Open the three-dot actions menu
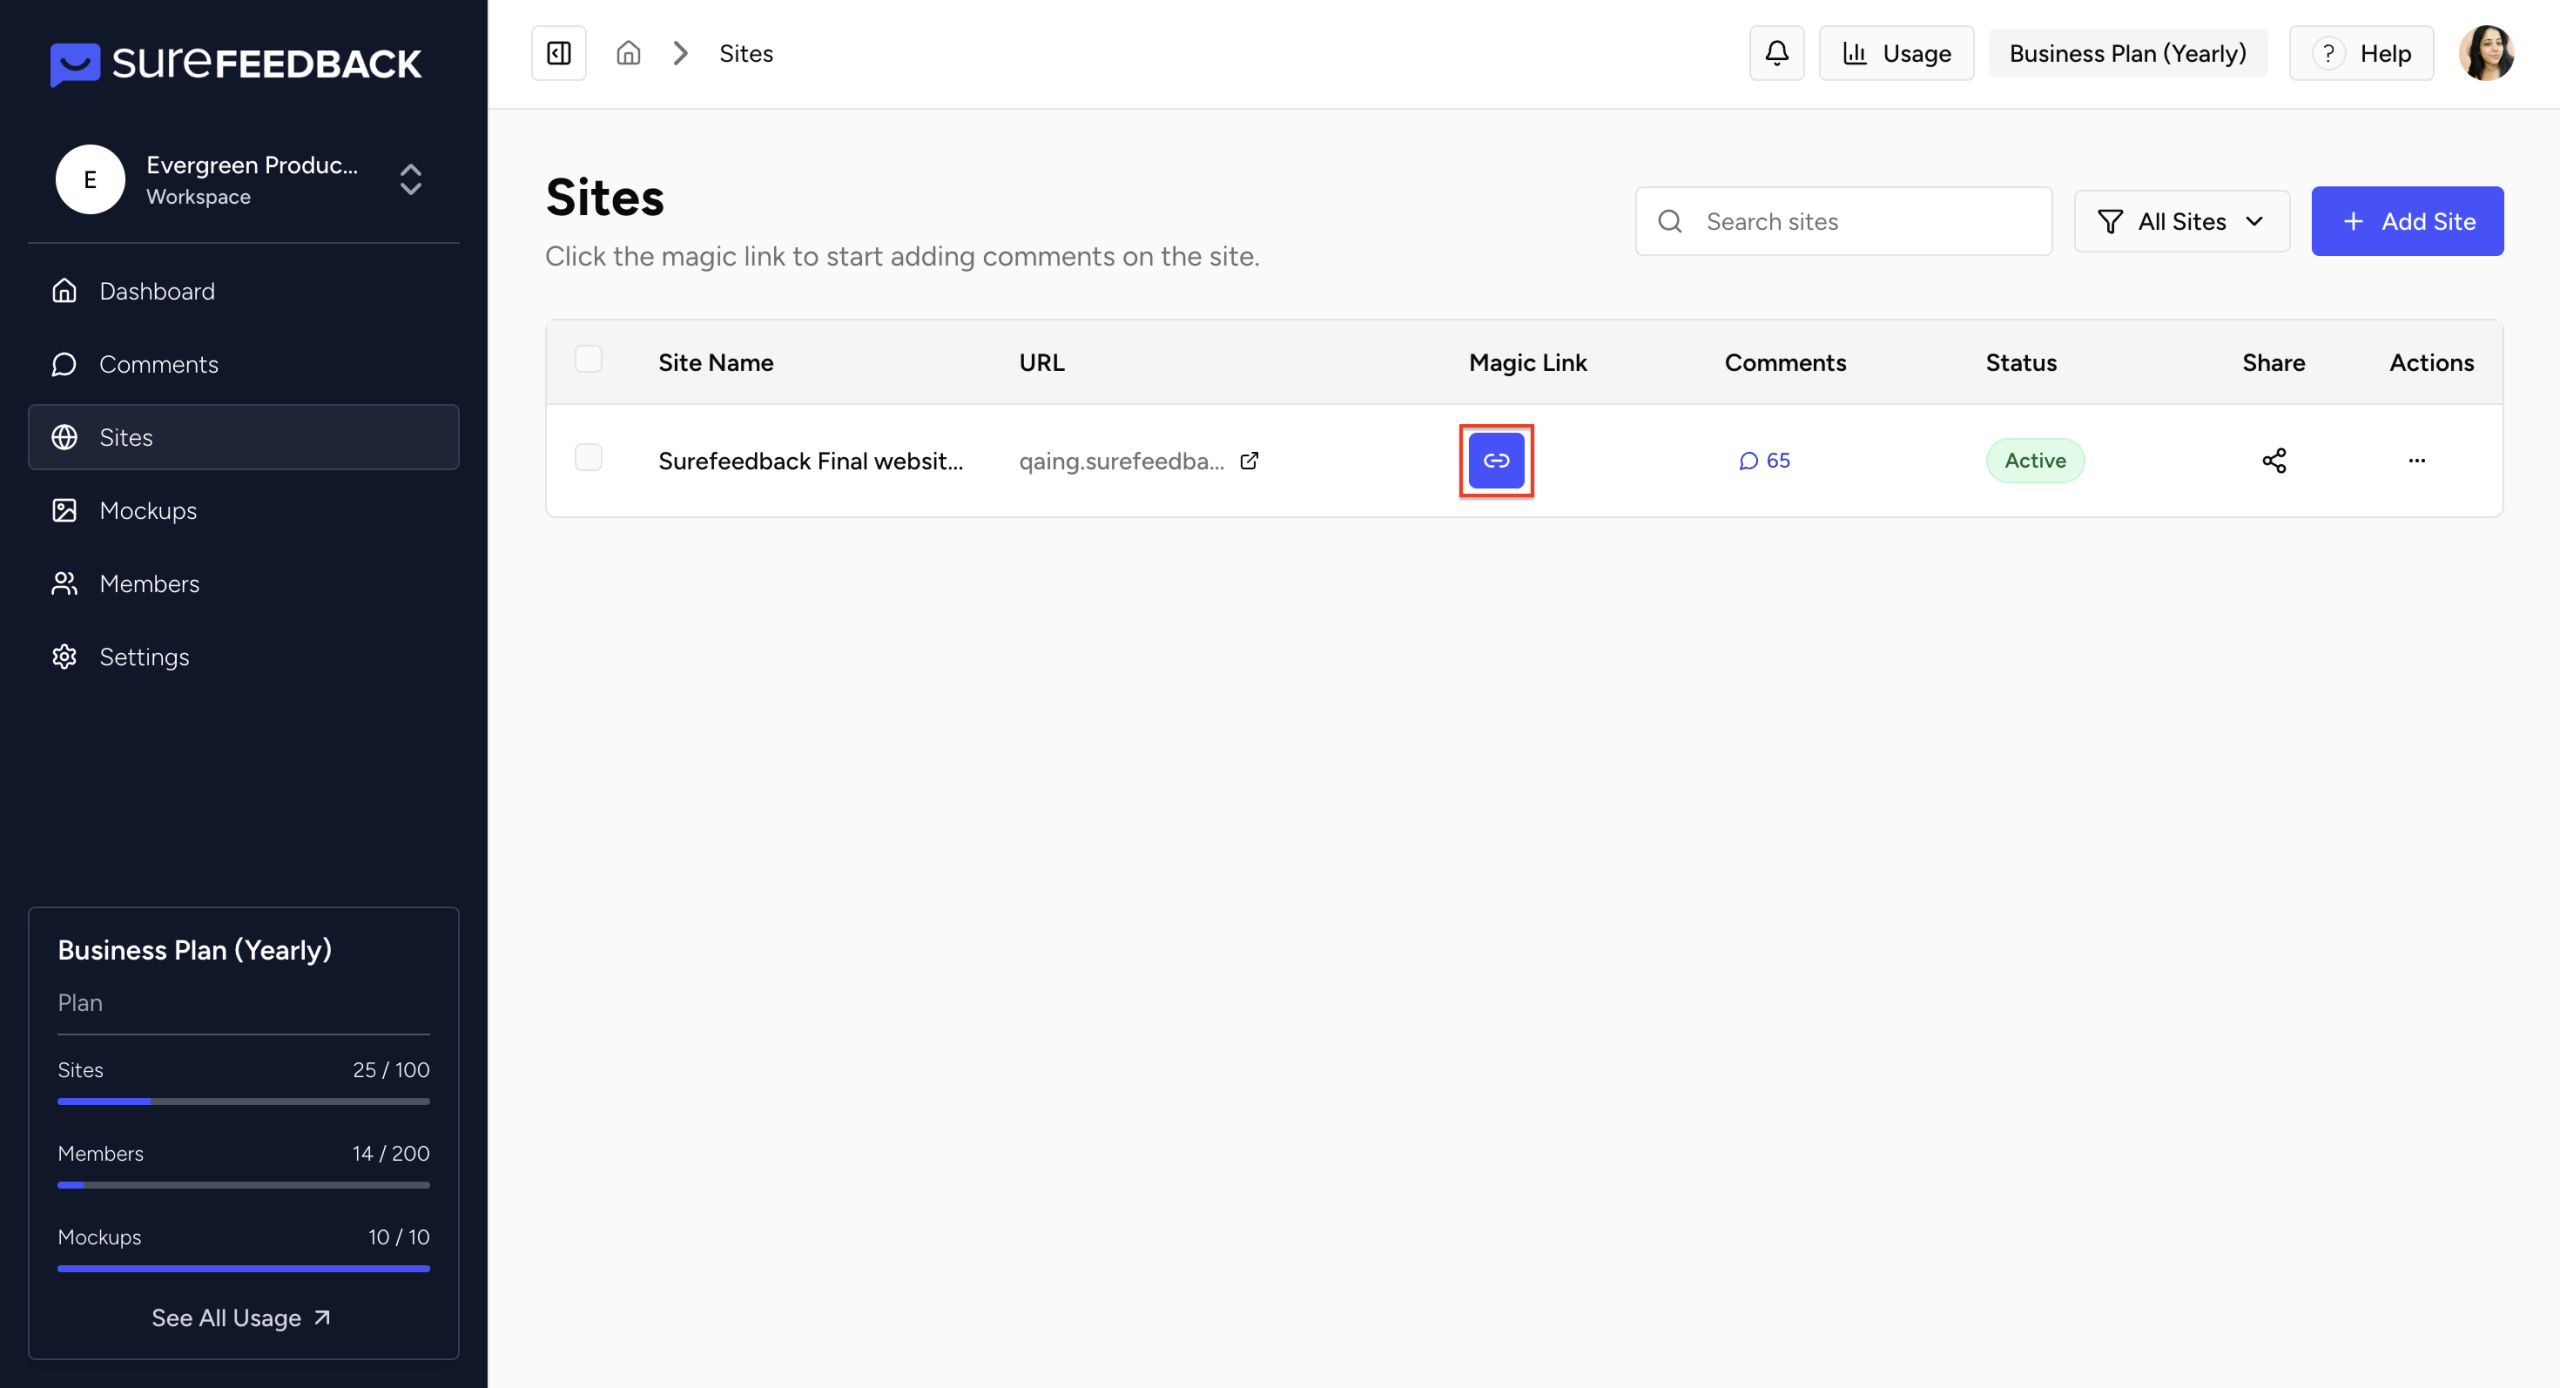 [x=2416, y=460]
